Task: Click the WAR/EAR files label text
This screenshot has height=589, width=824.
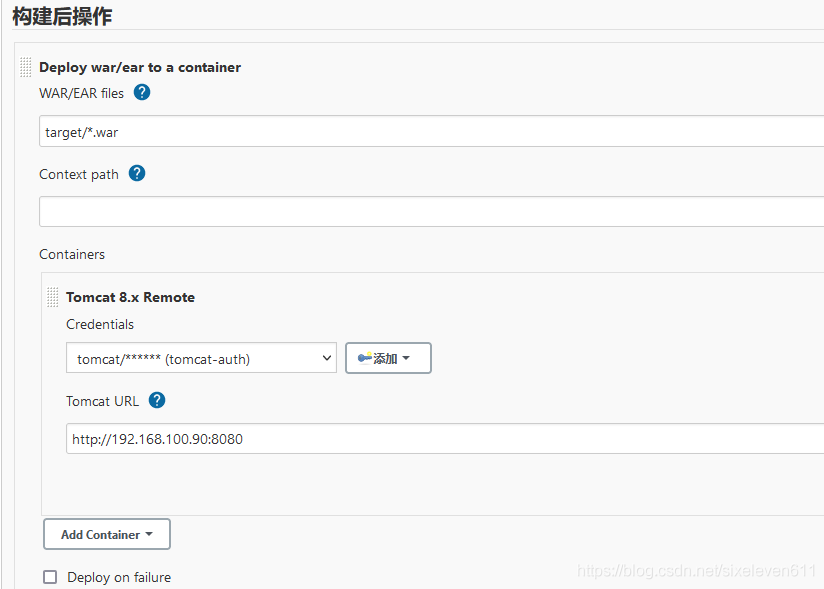Action: (82, 93)
